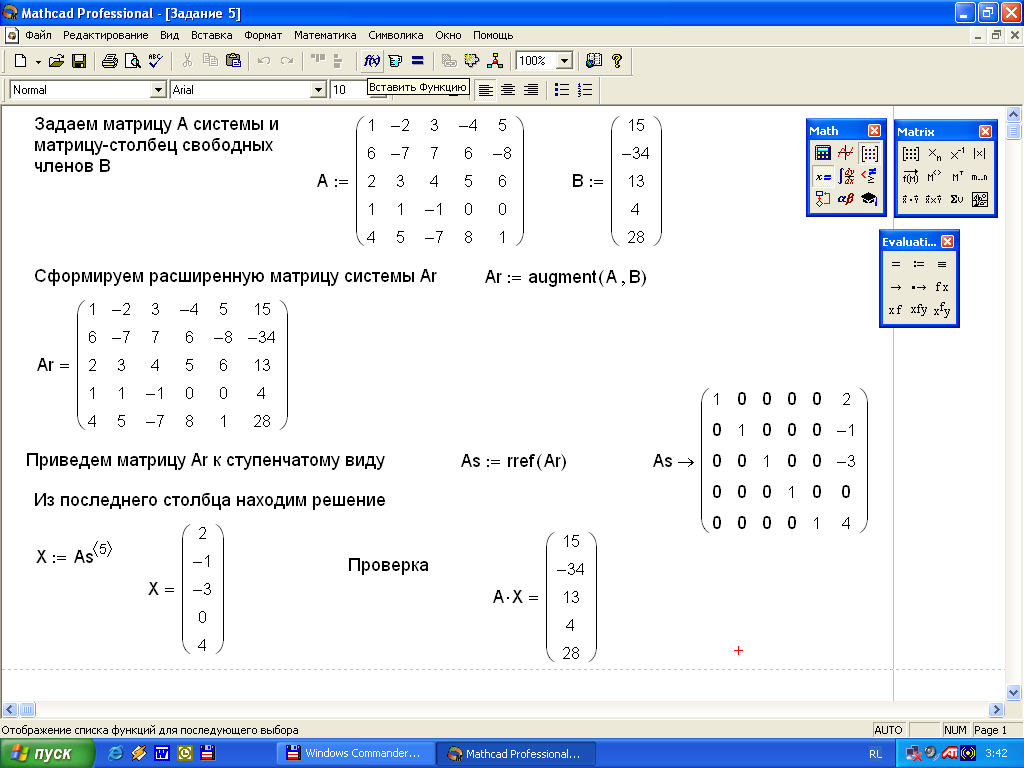This screenshot has height=768, width=1024.
Task: Click the font size field showing 10
Action: point(349,89)
